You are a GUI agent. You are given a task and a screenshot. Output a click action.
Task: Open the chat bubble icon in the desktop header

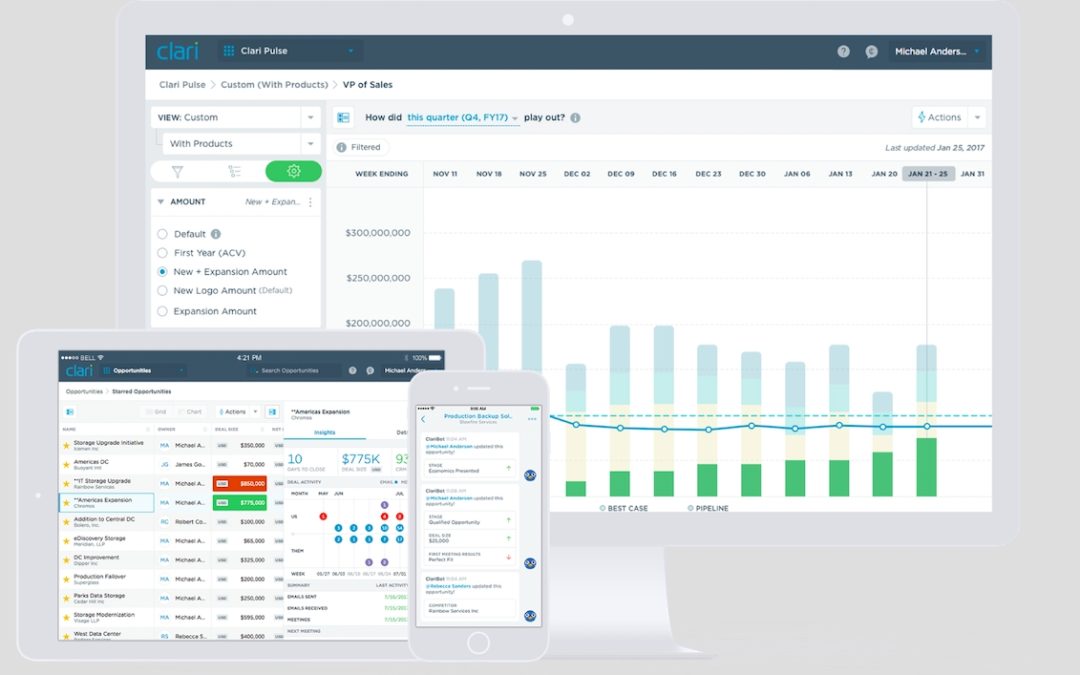[871, 52]
